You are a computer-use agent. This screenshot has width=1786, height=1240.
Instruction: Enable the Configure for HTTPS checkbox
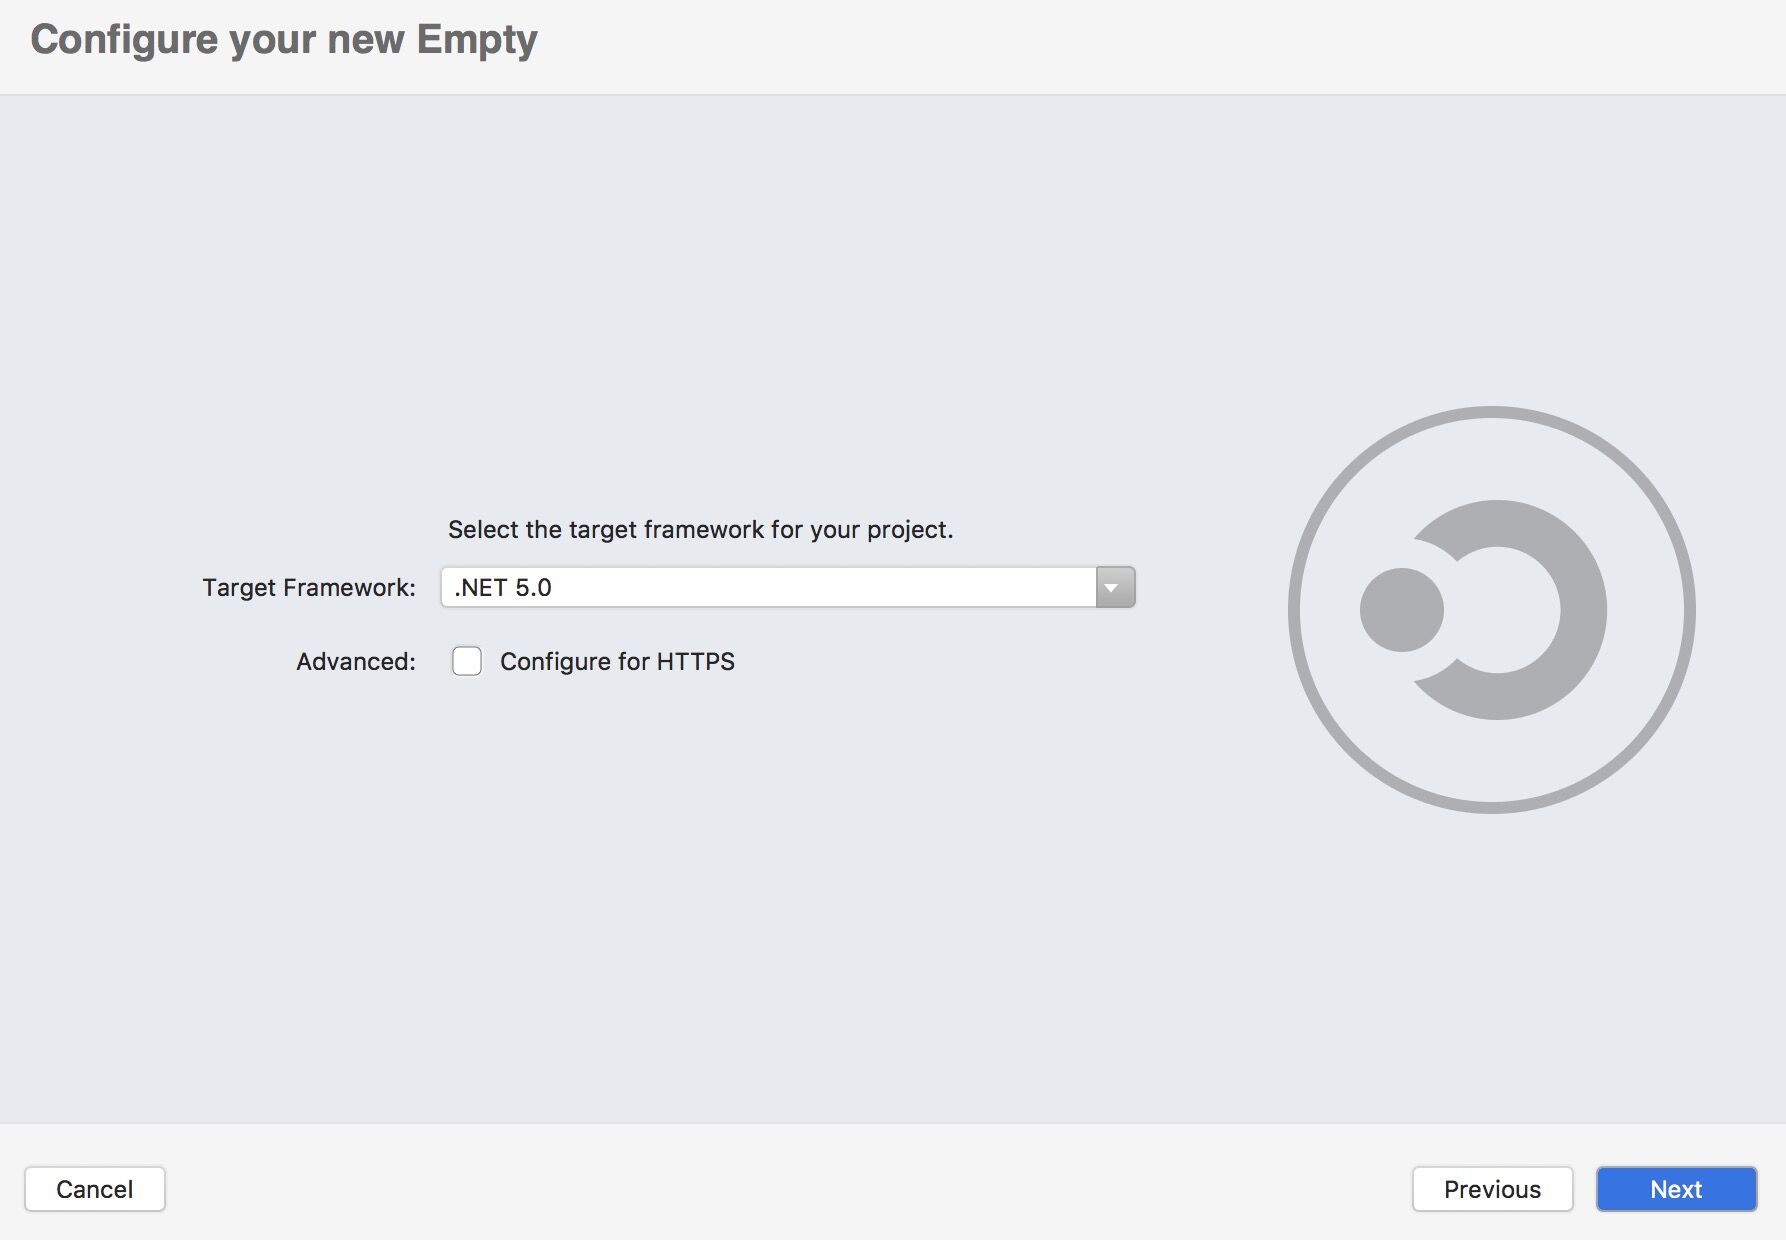click(467, 661)
